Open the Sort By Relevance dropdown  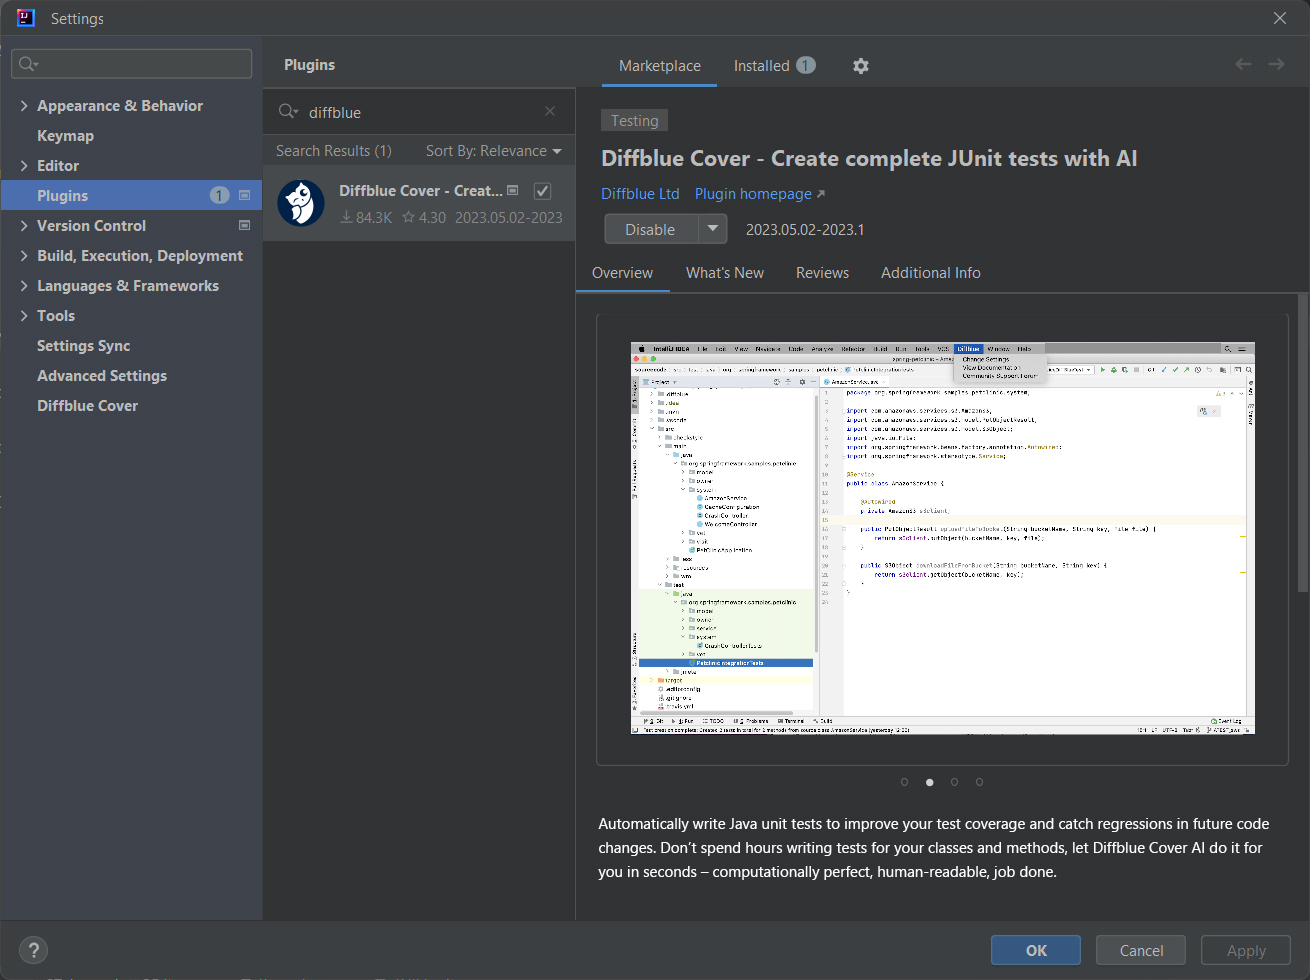[493, 151]
